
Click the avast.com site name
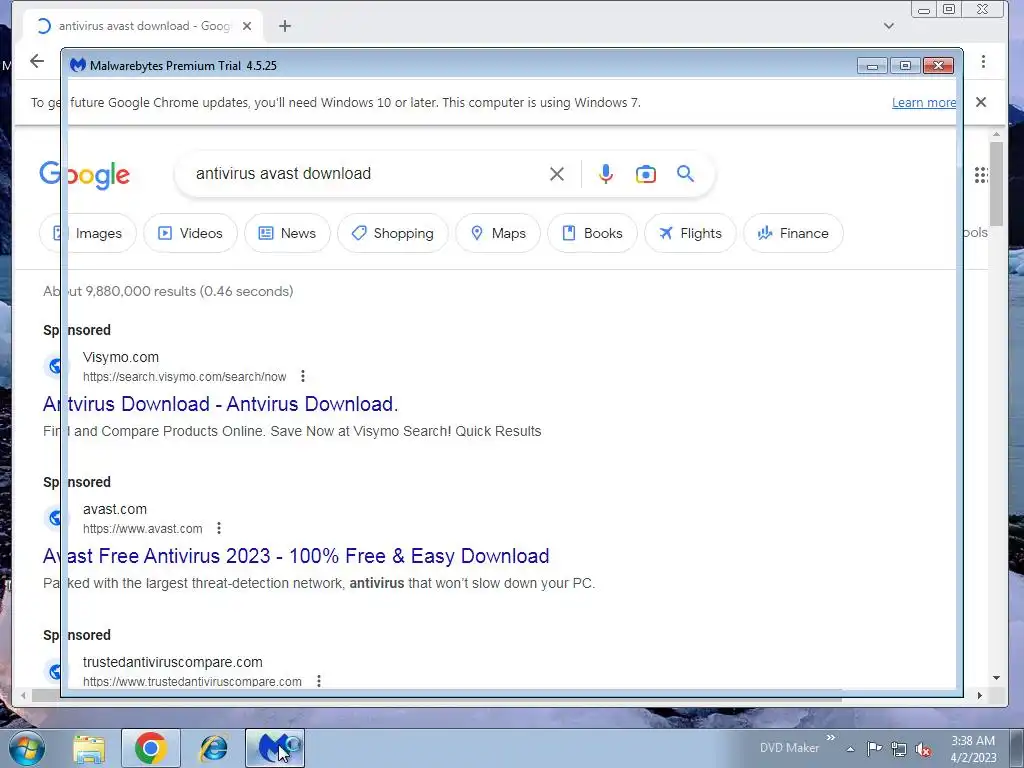coord(115,509)
